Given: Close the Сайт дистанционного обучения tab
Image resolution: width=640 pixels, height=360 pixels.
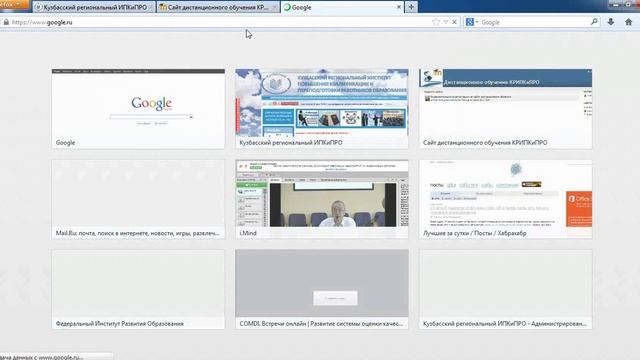Looking at the screenshot, I should click(x=275, y=7).
